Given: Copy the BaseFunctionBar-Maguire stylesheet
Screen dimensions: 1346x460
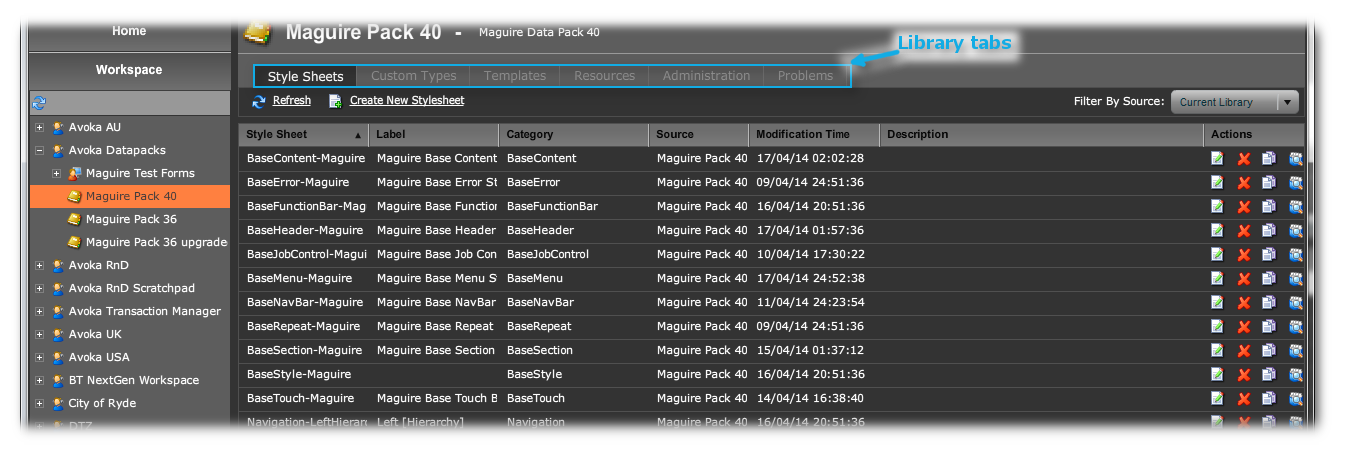Looking at the screenshot, I should (1269, 206).
